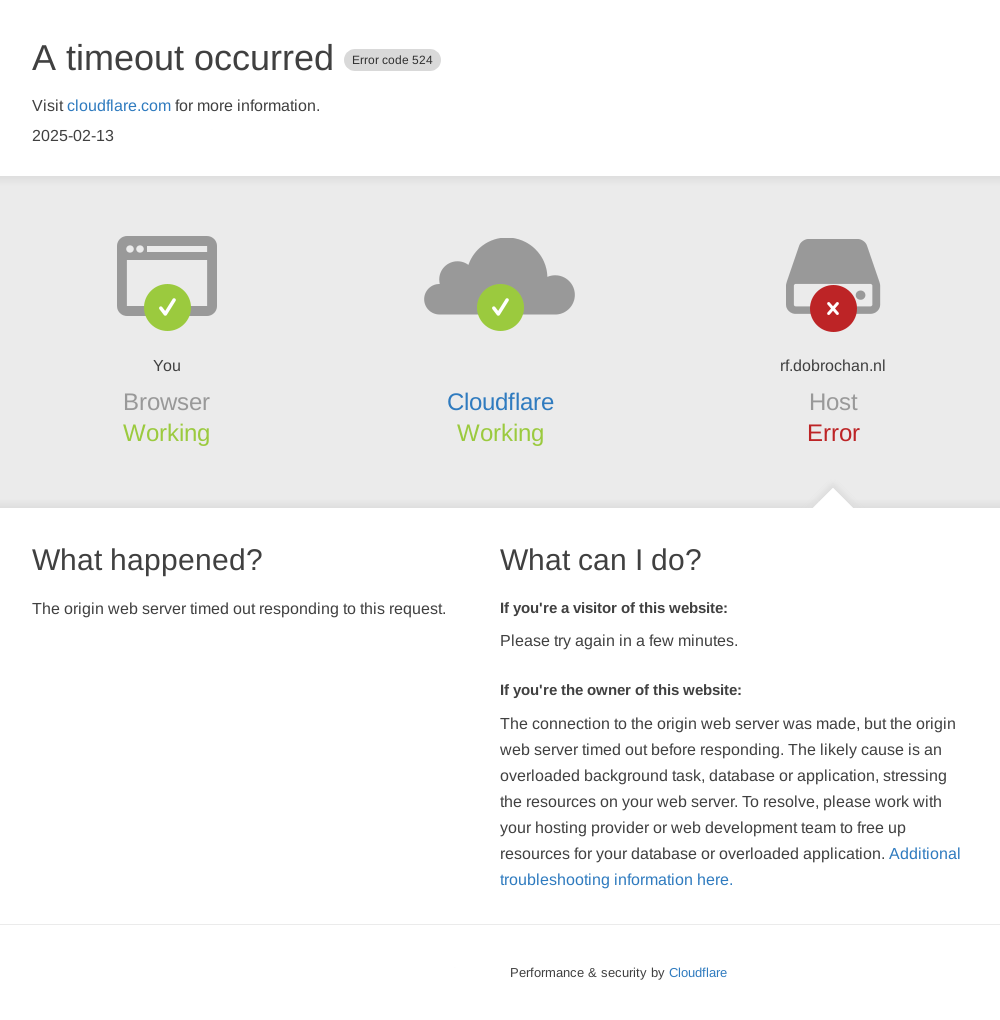Click the Host label text
Viewport: 1000px width, 1020px height.
point(833,402)
